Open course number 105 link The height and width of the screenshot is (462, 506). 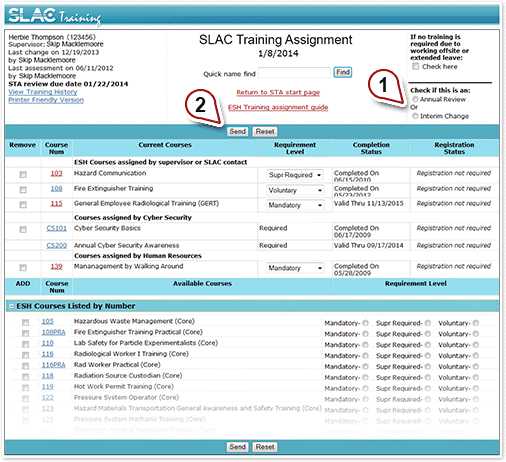(48, 321)
